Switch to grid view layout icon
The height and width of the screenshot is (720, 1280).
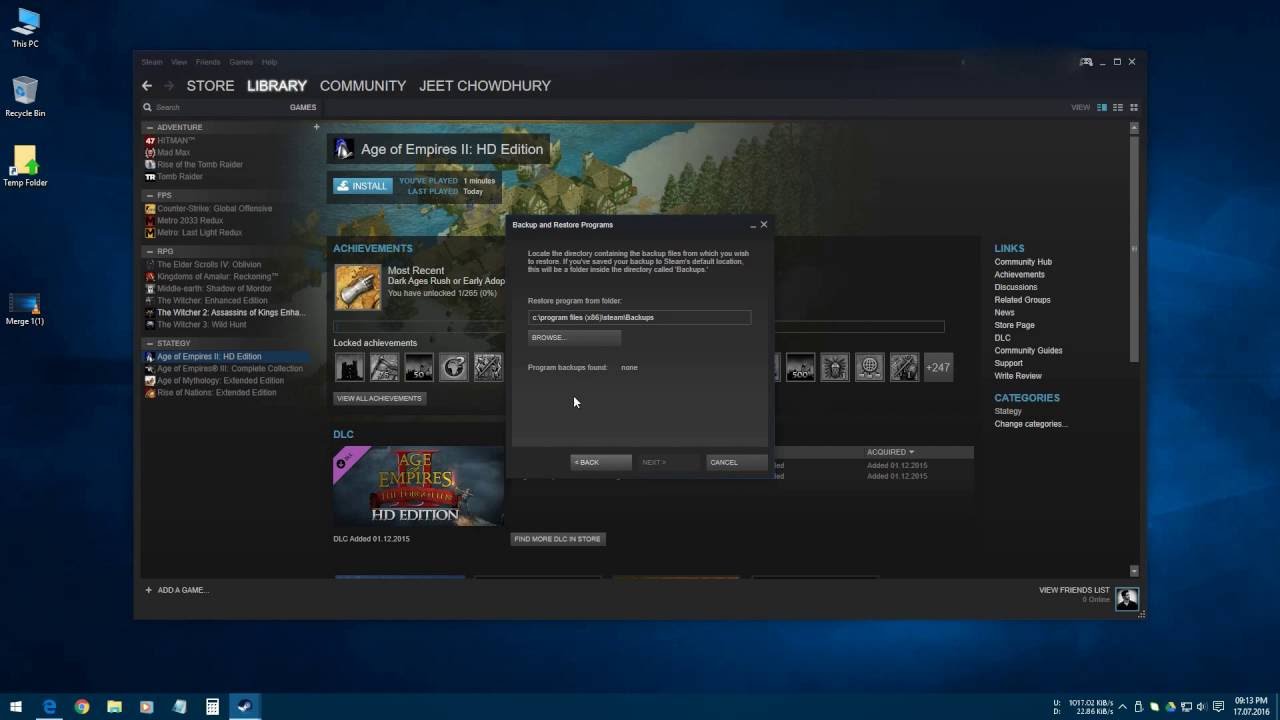click(1134, 107)
